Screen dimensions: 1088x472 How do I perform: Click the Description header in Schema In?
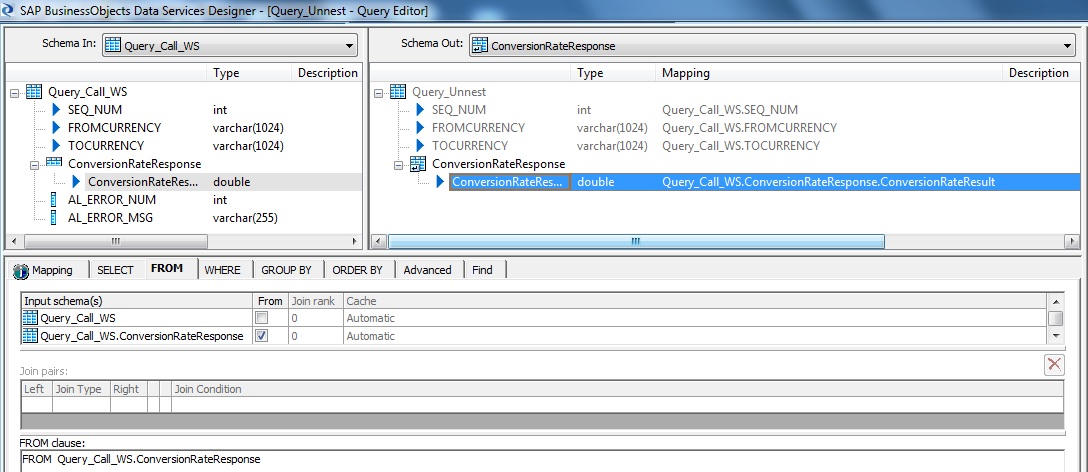tap(327, 73)
